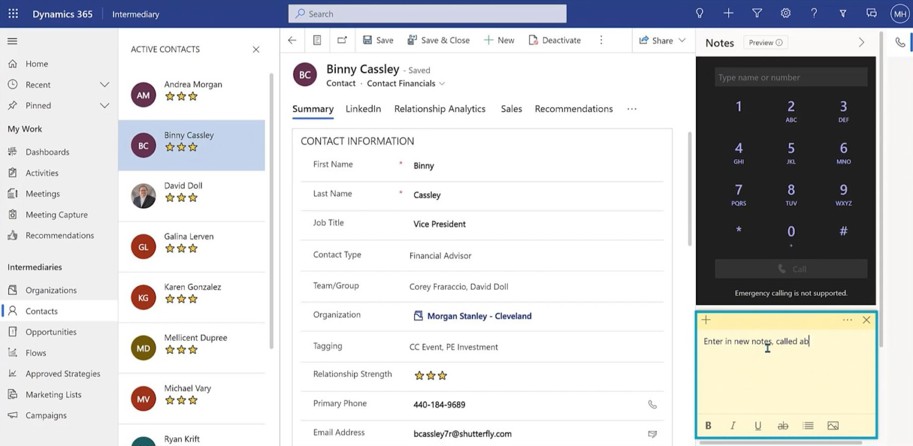Open advanced find funnel icon
Screen dimensions: 913x446
pyautogui.click(x=757, y=13)
